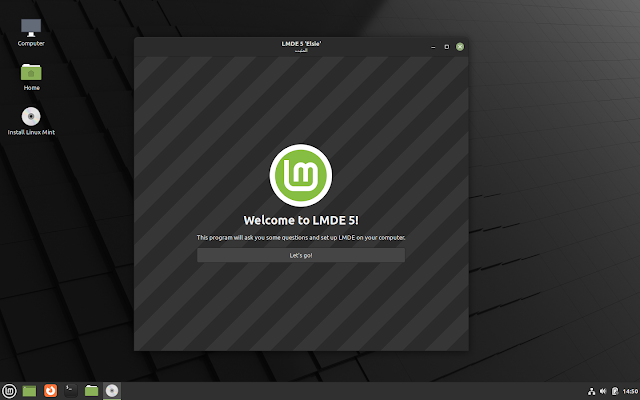This screenshot has height=400, width=640.
Task: Click the update manager shield tray icon
Action: click(615, 391)
